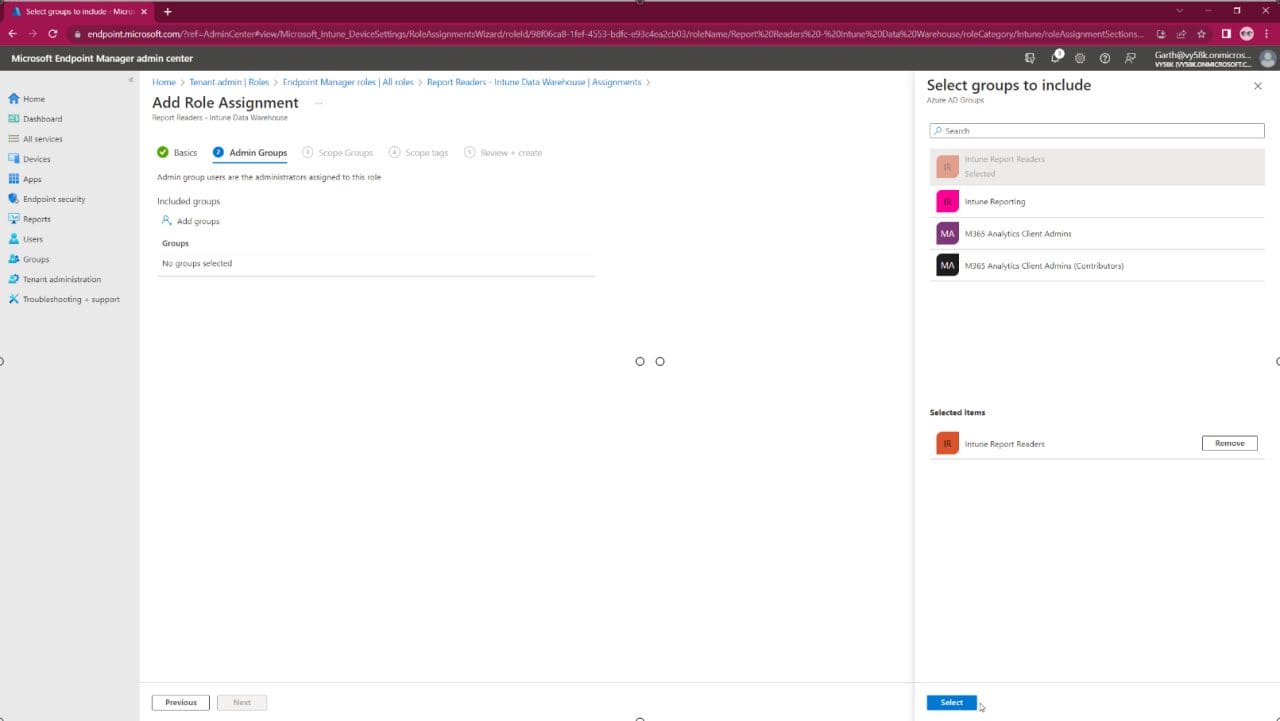The height and width of the screenshot is (721, 1280).
Task: Click the Search field in the groups panel
Action: (1096, 130)
